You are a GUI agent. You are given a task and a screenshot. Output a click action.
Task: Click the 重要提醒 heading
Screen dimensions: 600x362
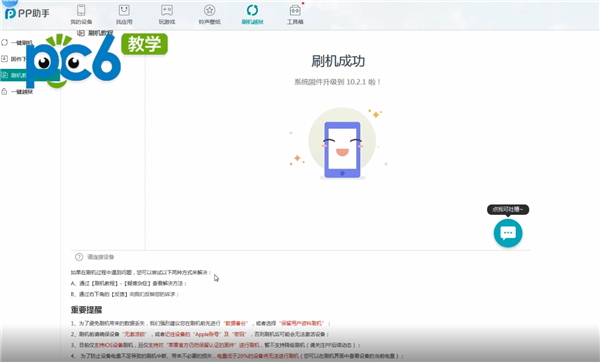(86, 310)
